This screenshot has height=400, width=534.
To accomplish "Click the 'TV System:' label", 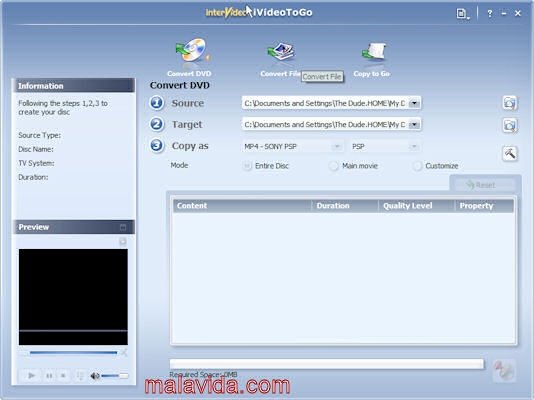I will (36, 163).
